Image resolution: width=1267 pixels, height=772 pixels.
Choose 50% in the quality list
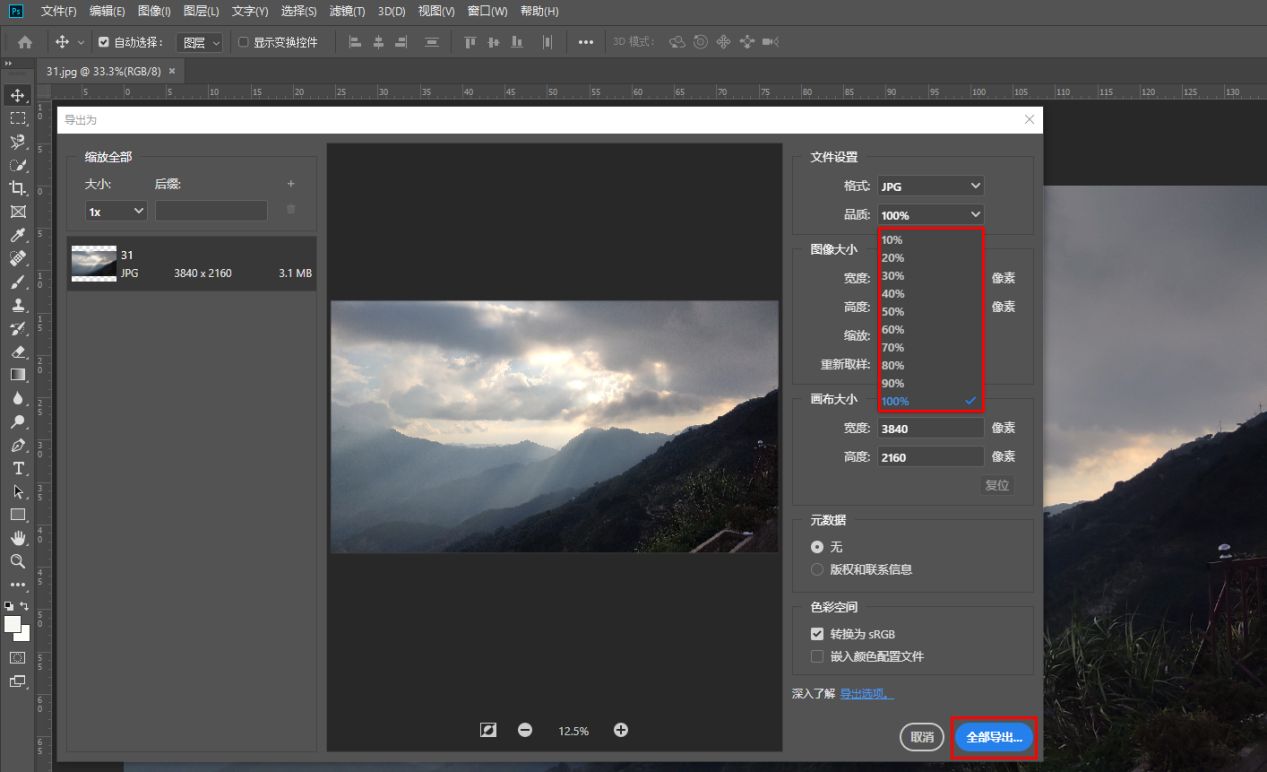[929, 312]
